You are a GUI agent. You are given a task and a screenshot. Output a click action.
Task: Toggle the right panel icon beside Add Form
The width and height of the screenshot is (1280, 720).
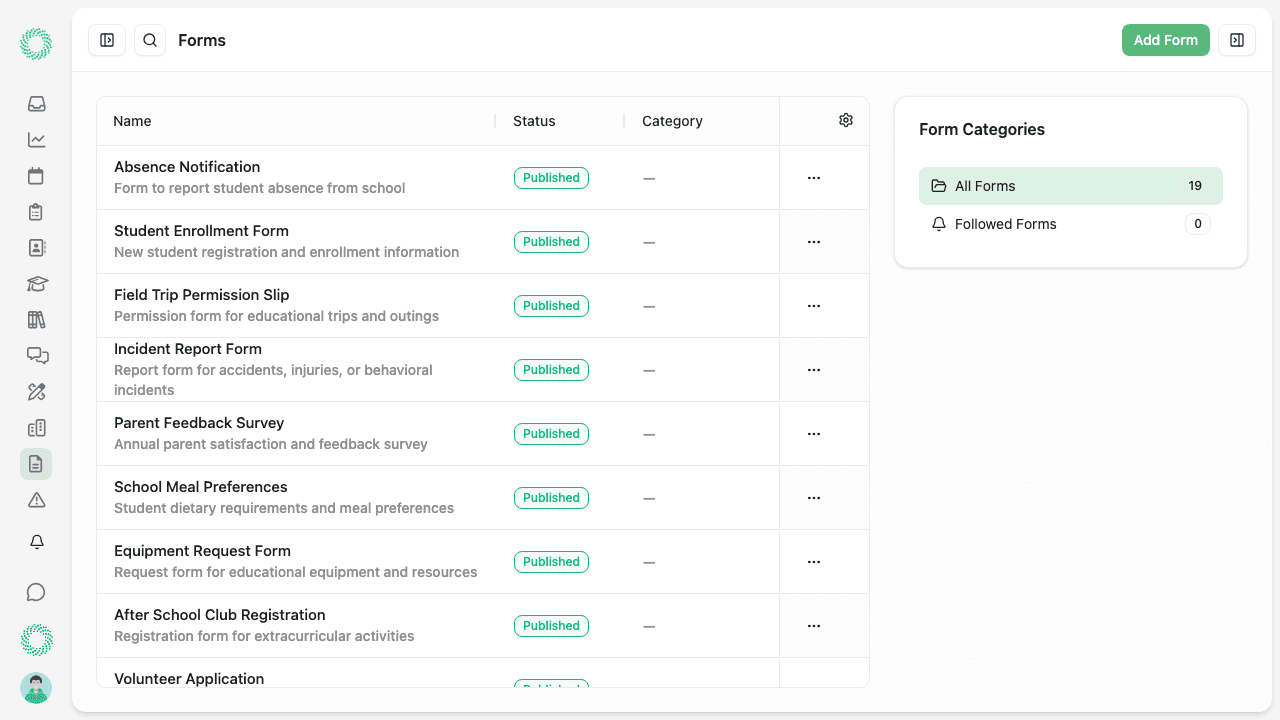point(1237,40)
